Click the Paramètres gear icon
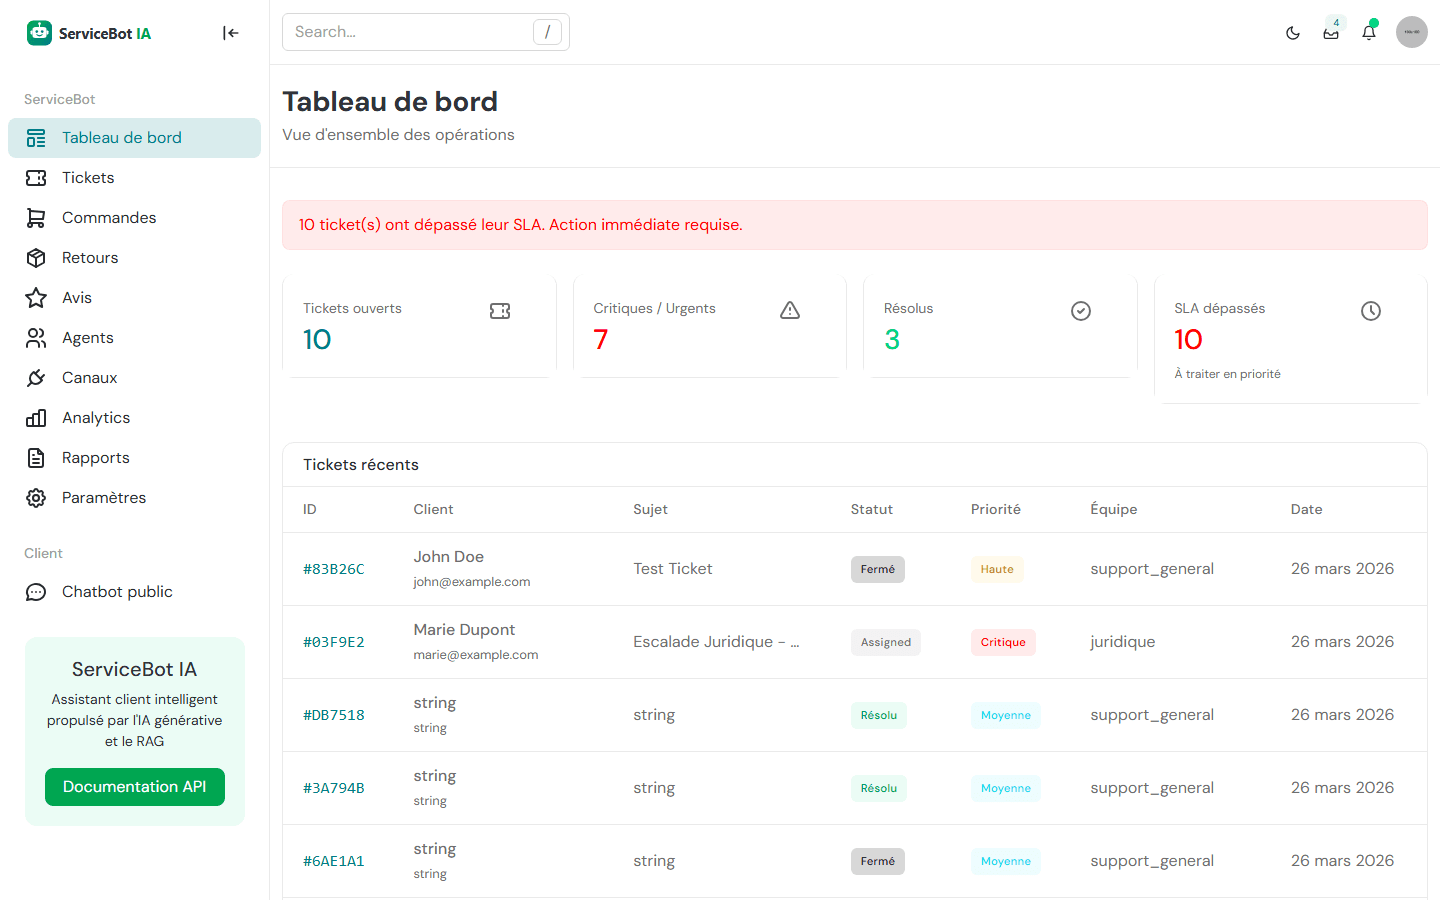This screenshot has width=1440, height=900. 36,498
